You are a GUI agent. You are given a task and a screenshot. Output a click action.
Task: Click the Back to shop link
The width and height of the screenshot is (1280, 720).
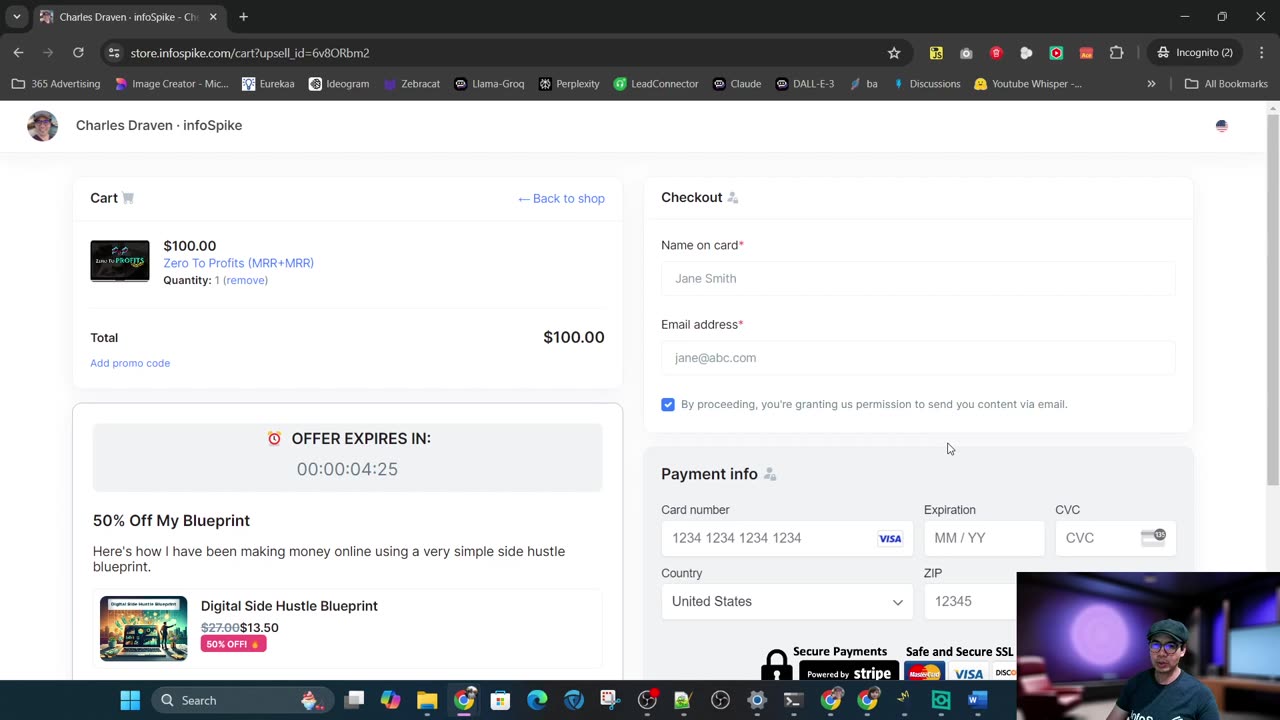(x=561, y=198)
